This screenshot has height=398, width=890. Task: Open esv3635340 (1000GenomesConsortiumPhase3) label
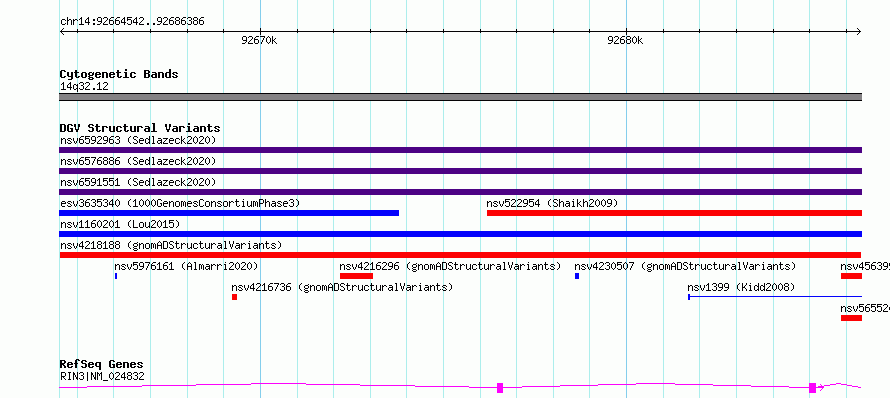pos(180,203)
